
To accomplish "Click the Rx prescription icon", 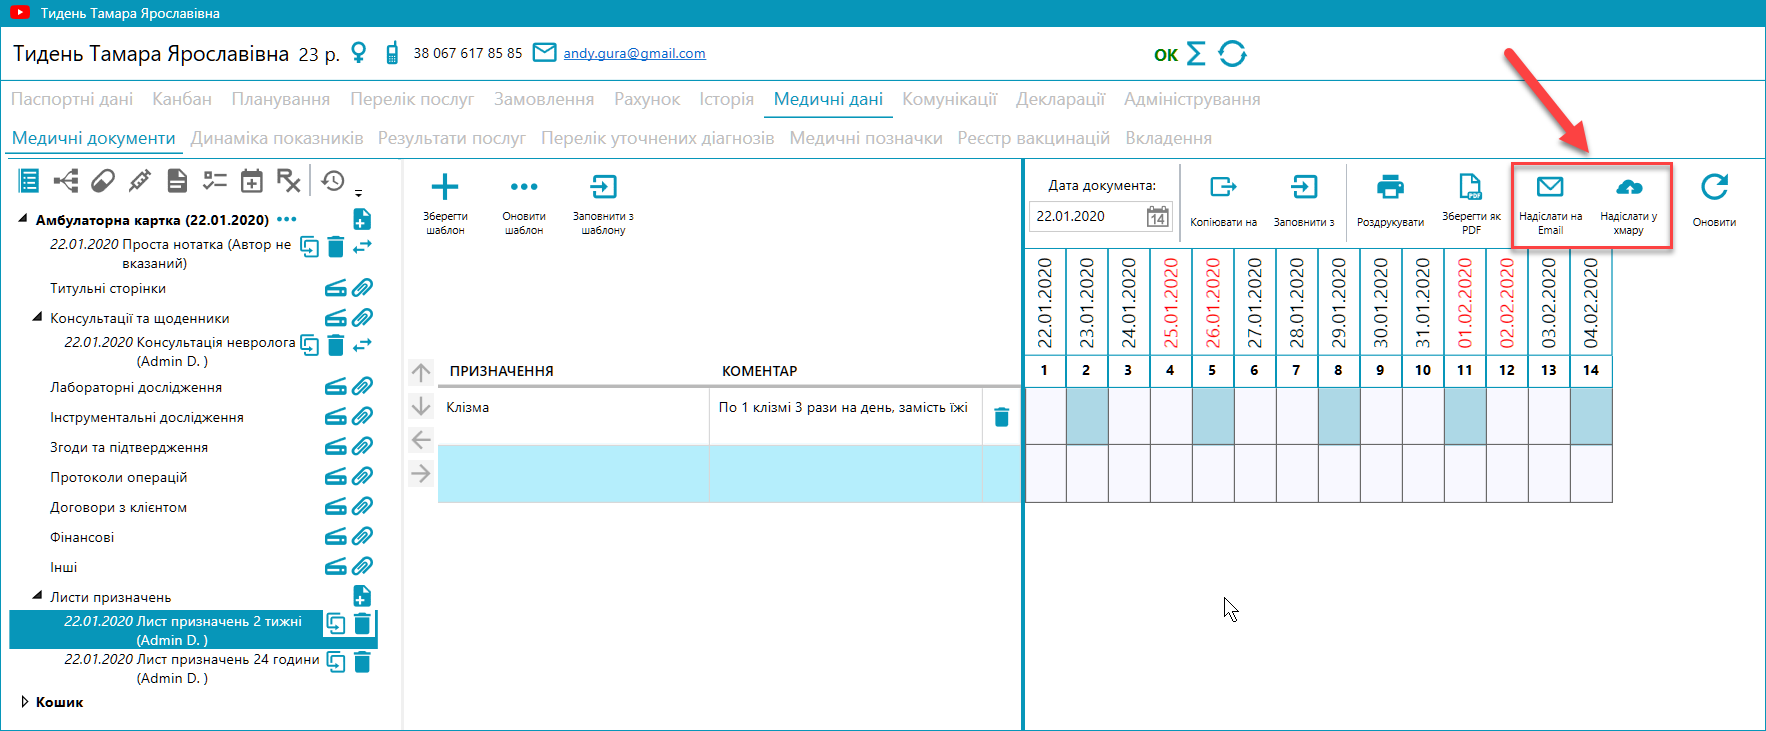I will [289, 181].
